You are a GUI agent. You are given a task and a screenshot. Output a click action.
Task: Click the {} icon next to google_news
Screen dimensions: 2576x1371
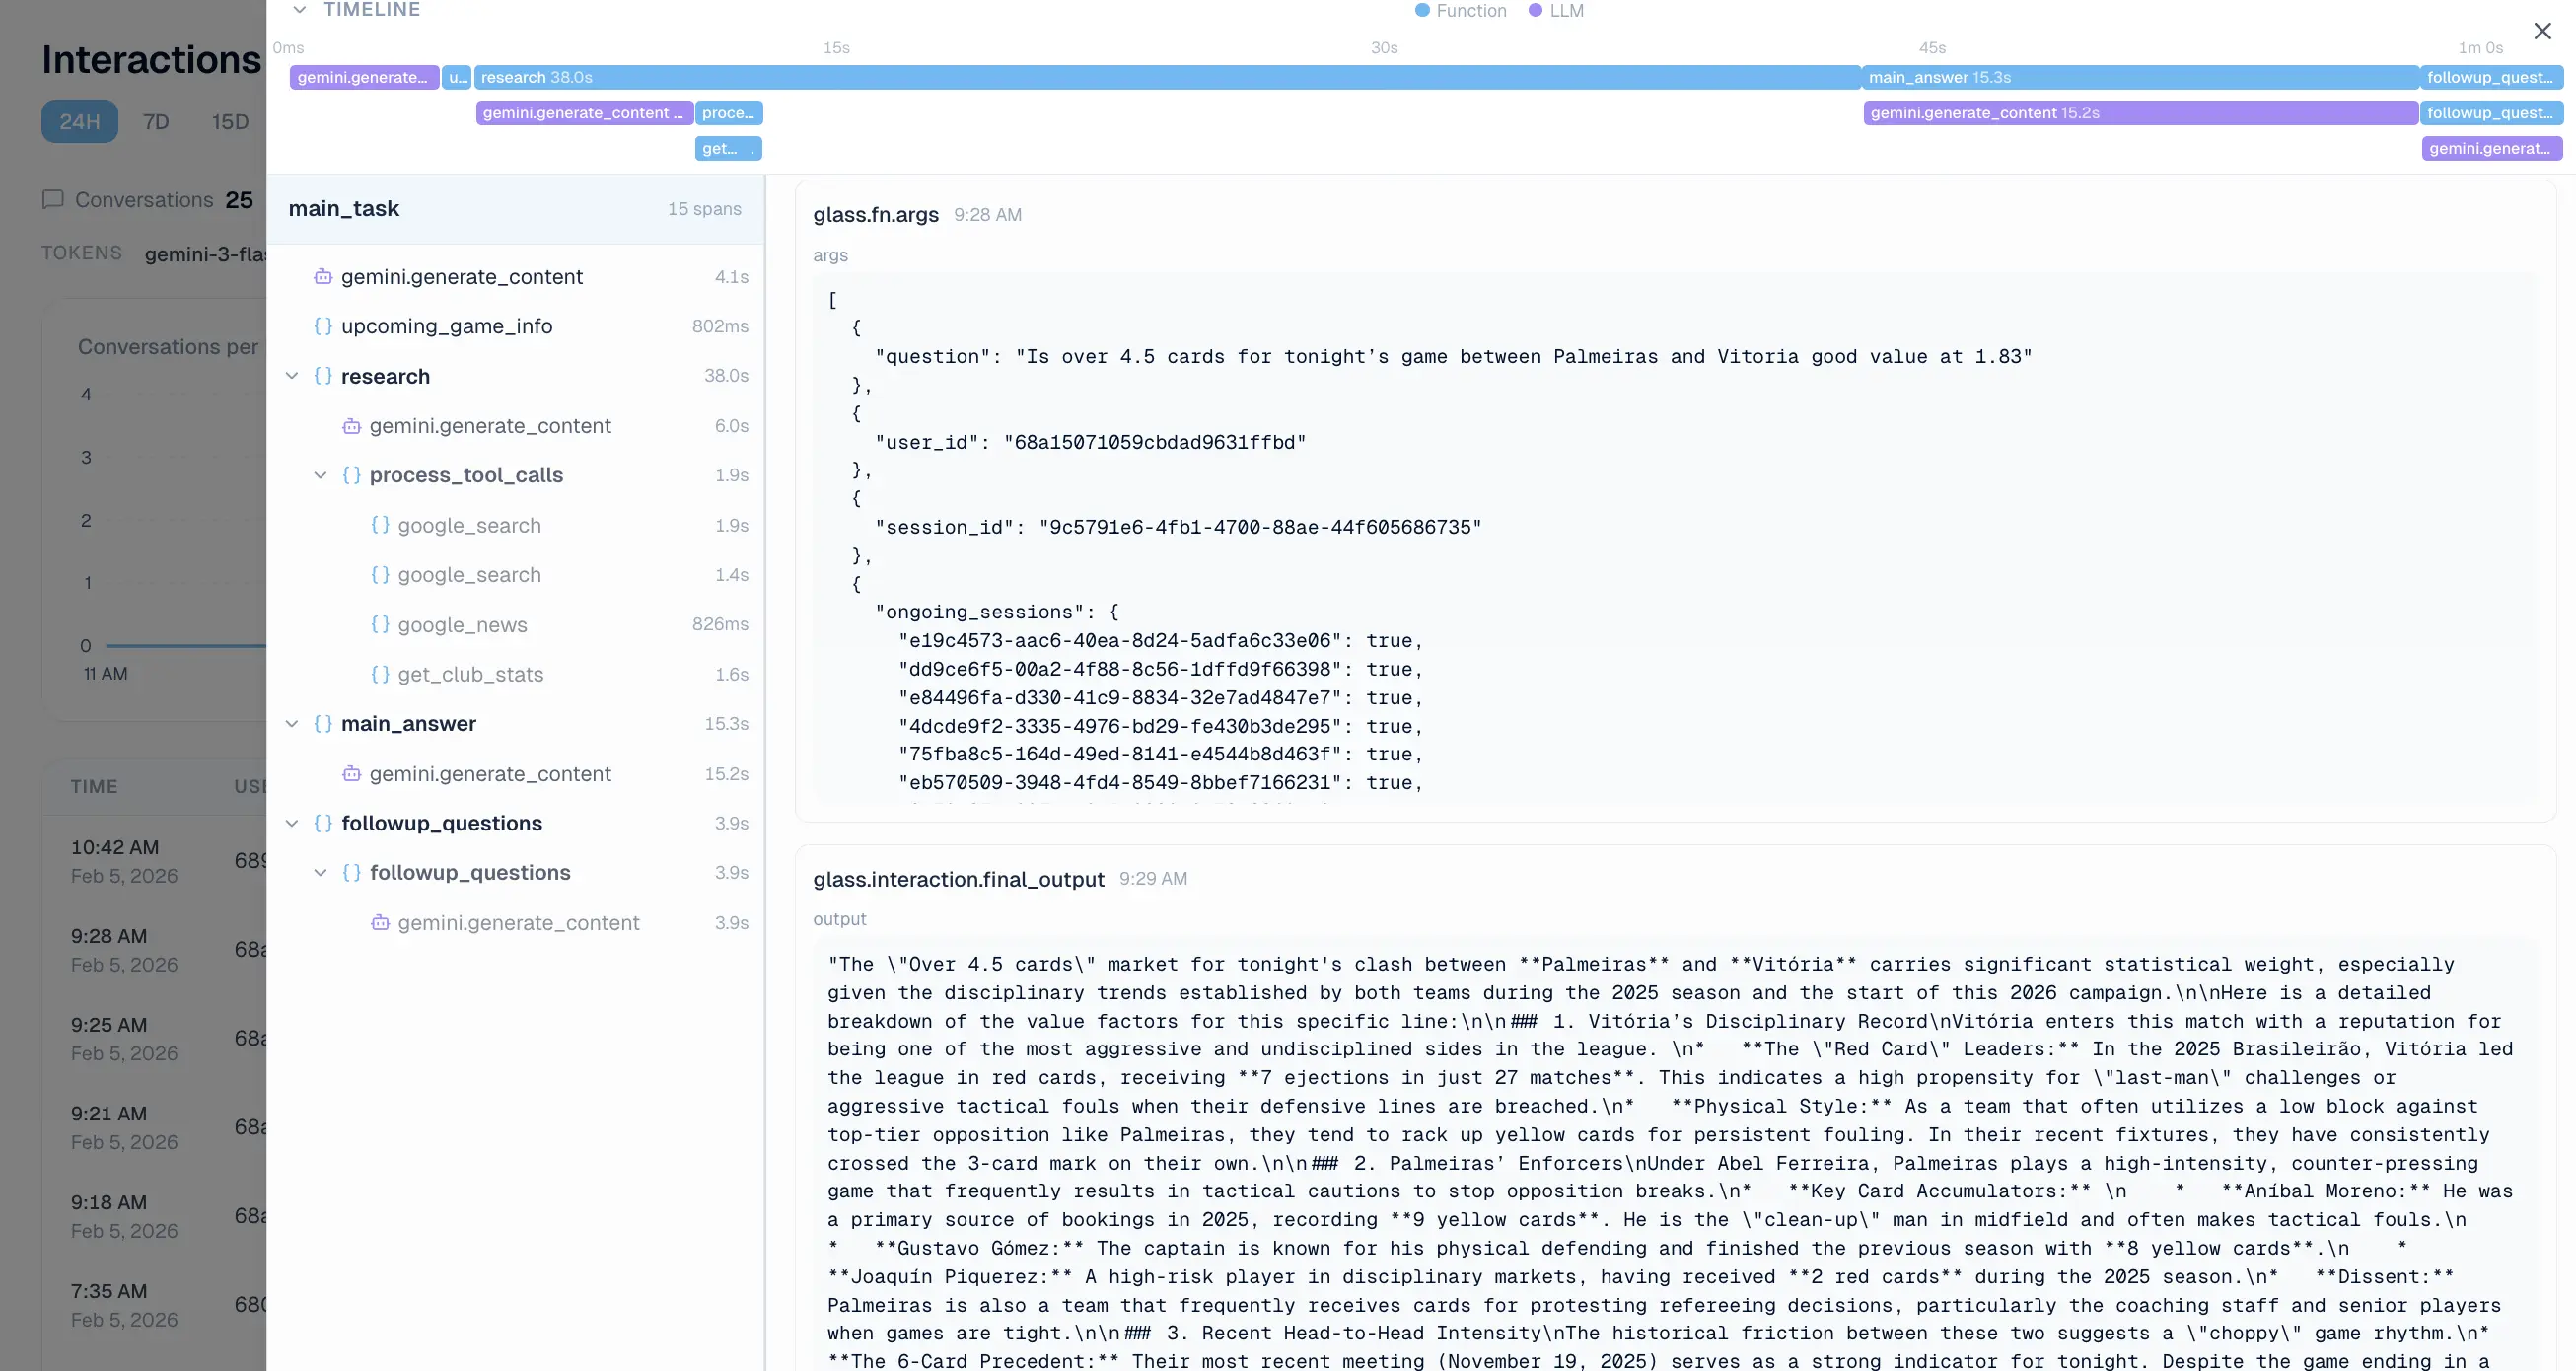[379, 624]
